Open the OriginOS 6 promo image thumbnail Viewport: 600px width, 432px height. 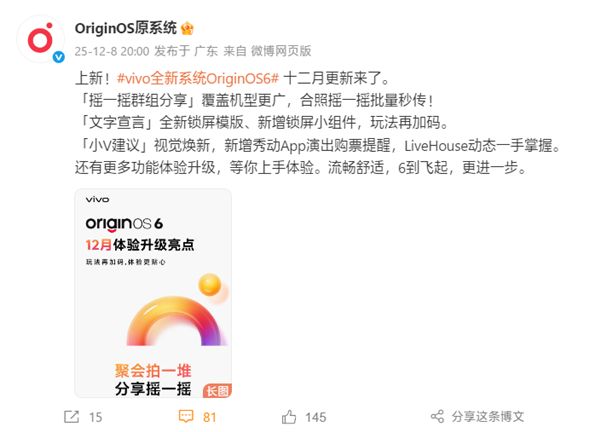pyautogui.click(x=153, y=293)
